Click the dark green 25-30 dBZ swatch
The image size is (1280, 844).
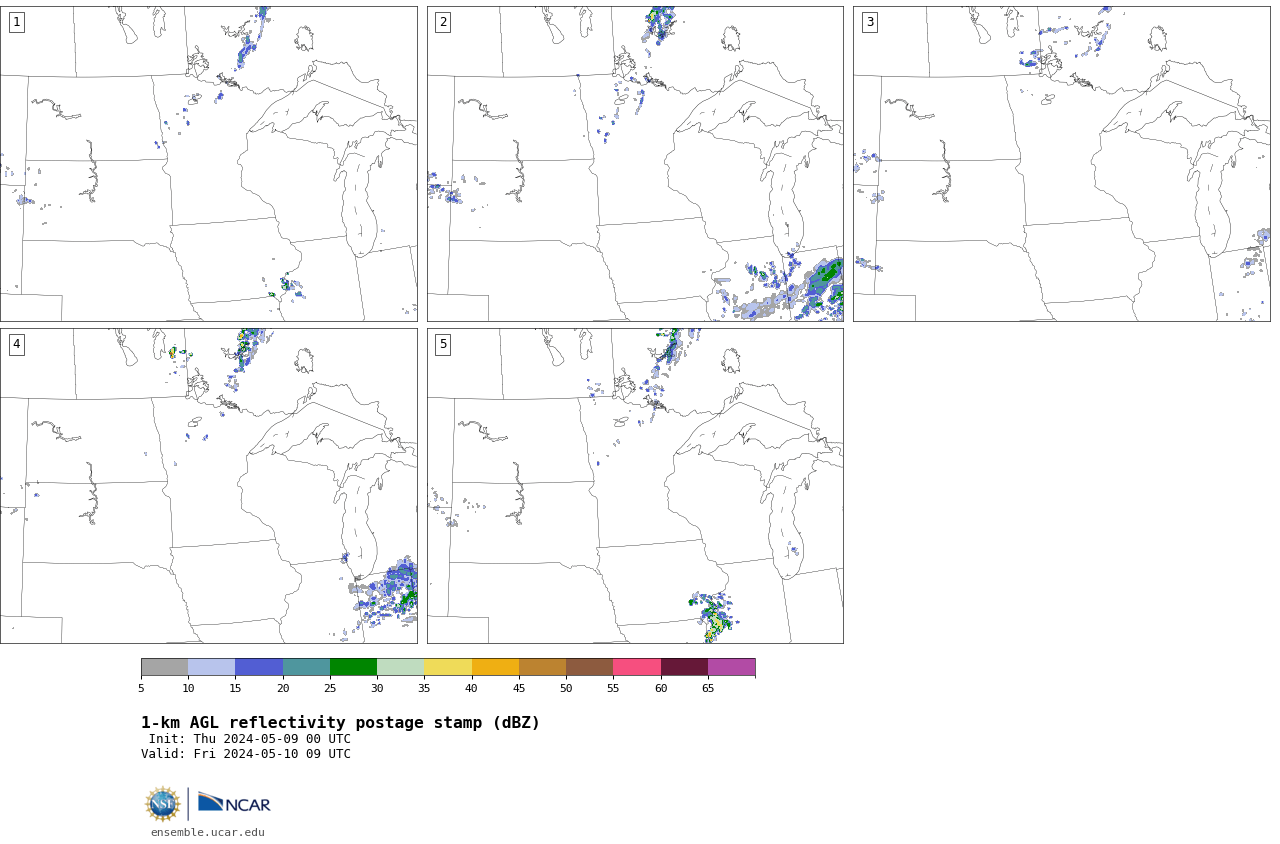(x=353, y=667)
